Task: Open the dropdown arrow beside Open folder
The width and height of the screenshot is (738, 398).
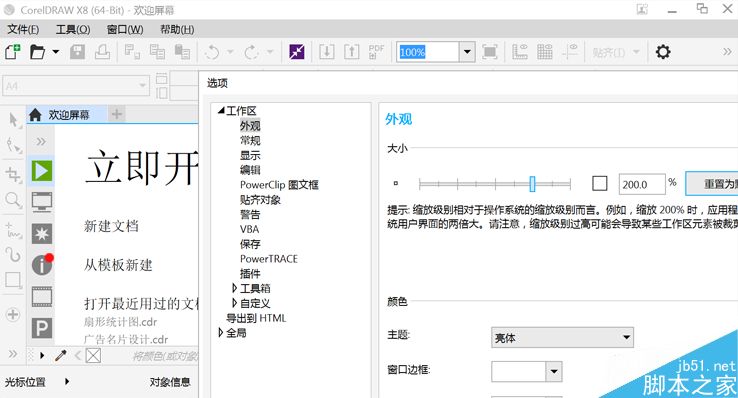Action: [x=56, y=51]
